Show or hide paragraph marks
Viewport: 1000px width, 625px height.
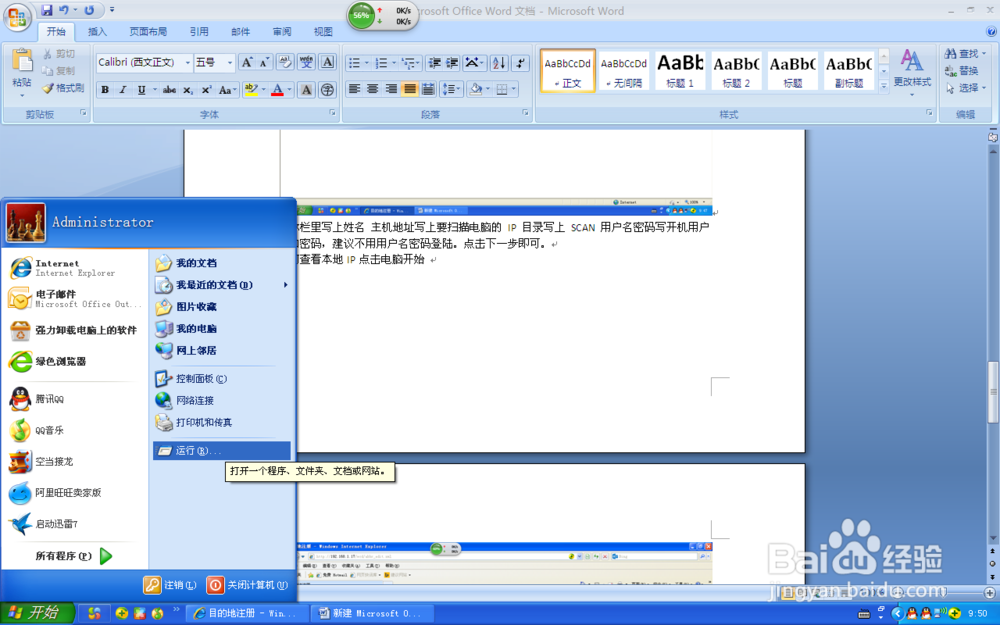pyautogui.click(x=520, y=62)
